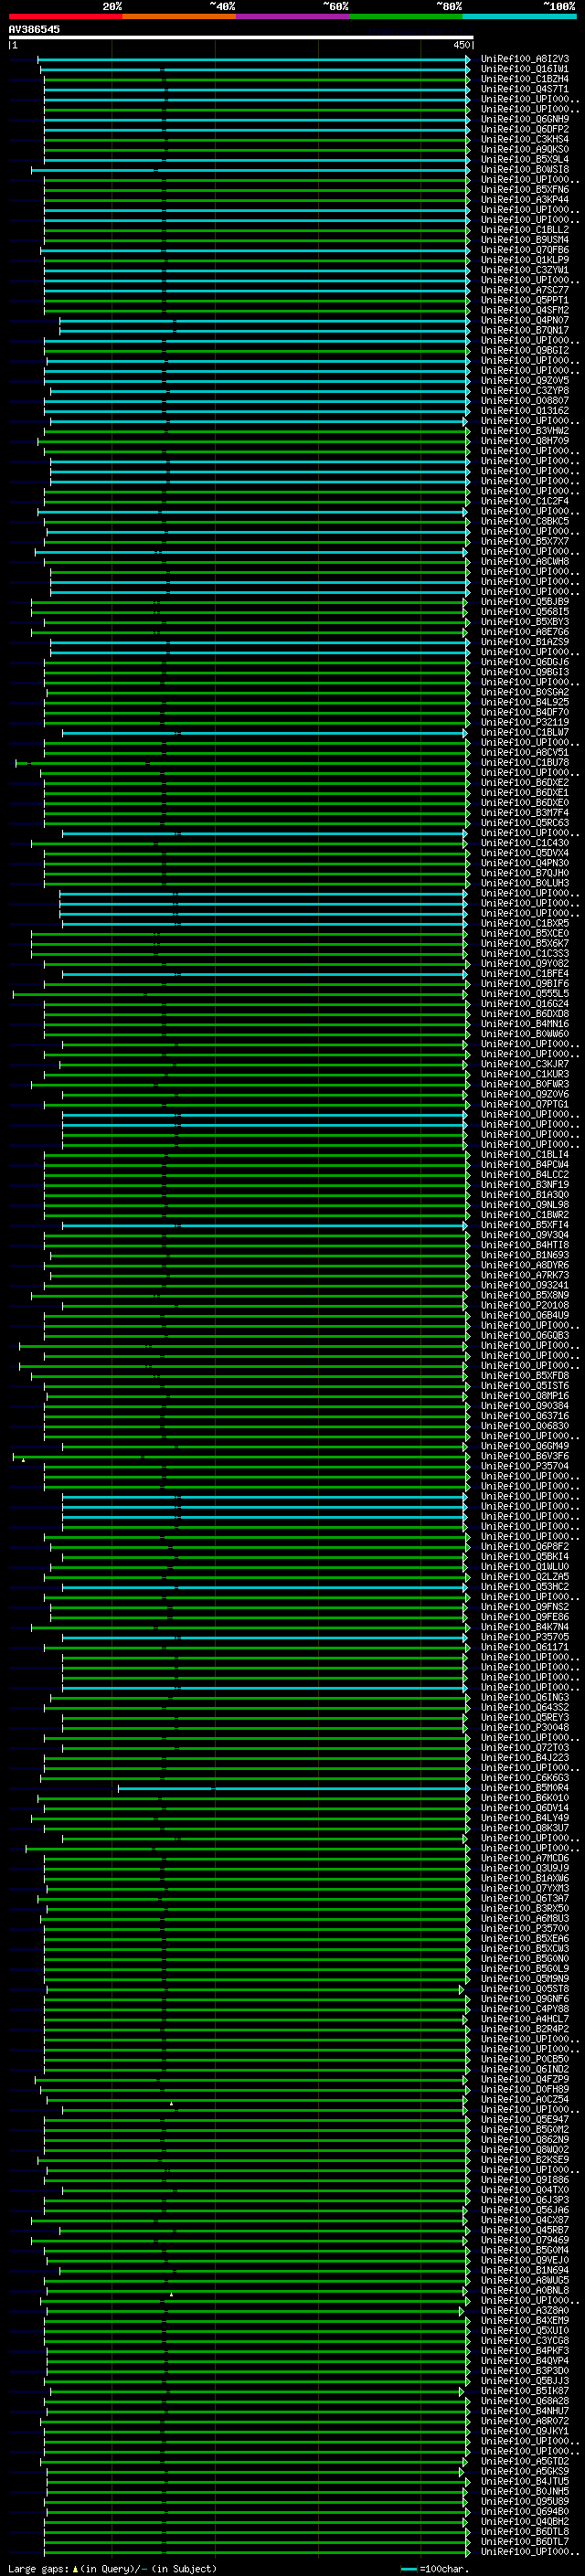Select hit label UniRef100_B6K010
This screenshot has width=585, height=2576.
click(x=525, y=1798)
